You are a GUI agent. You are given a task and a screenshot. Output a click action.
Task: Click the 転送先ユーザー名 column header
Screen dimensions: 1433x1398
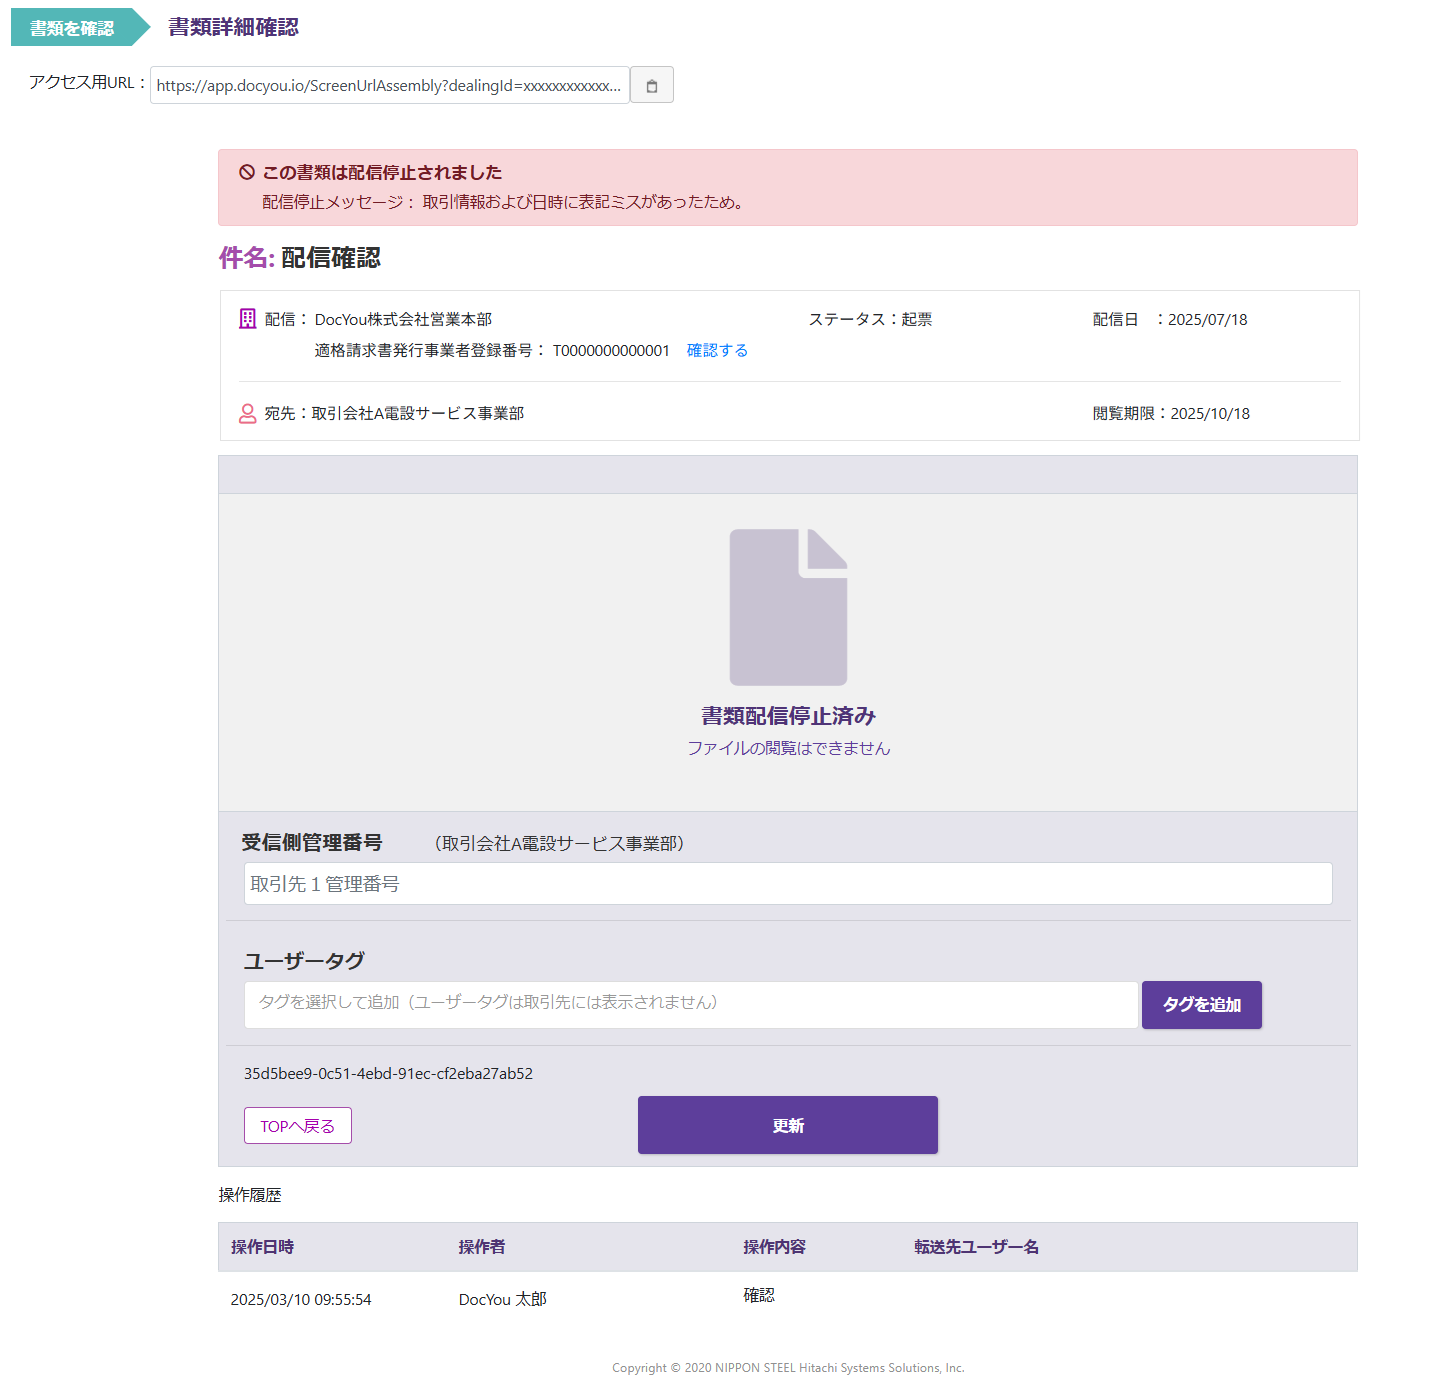click(x=976, y=1247)
